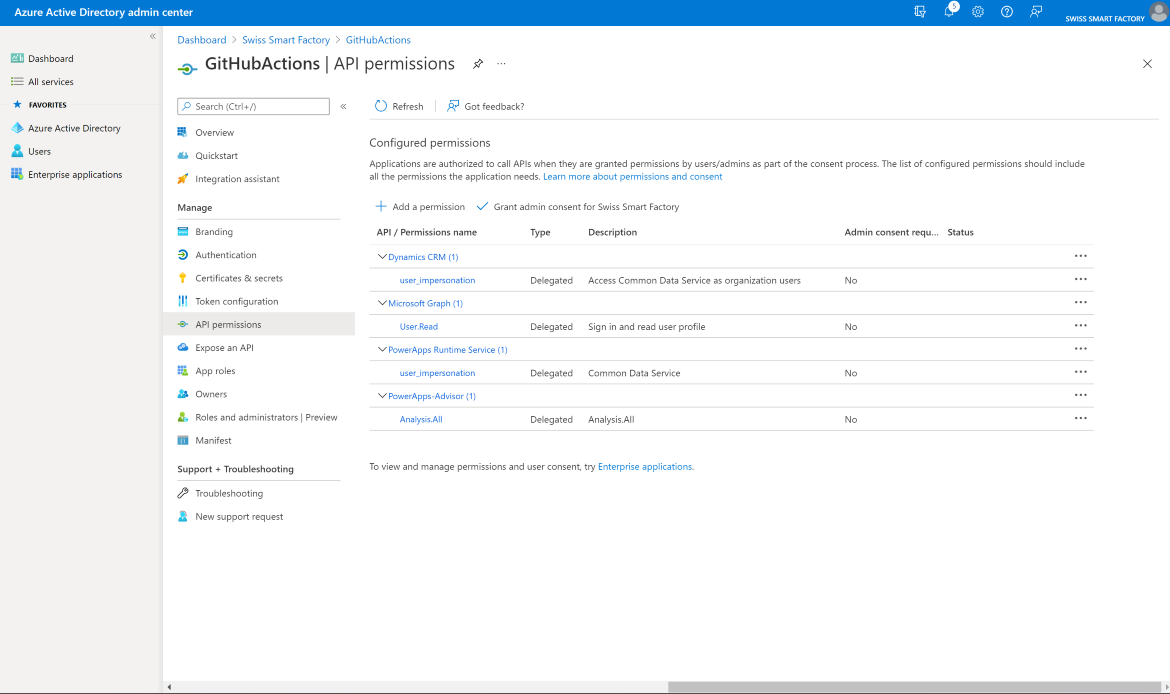Click the scrollbar left arrow

click(x=169, y=687)
